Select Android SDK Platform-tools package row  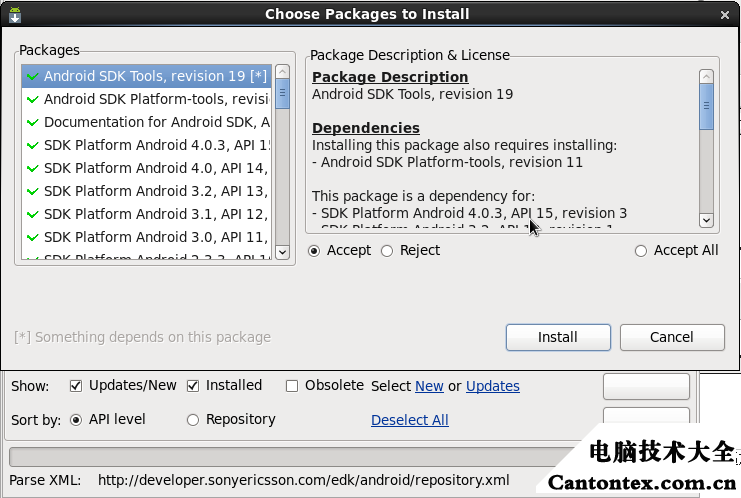[146, 99]
